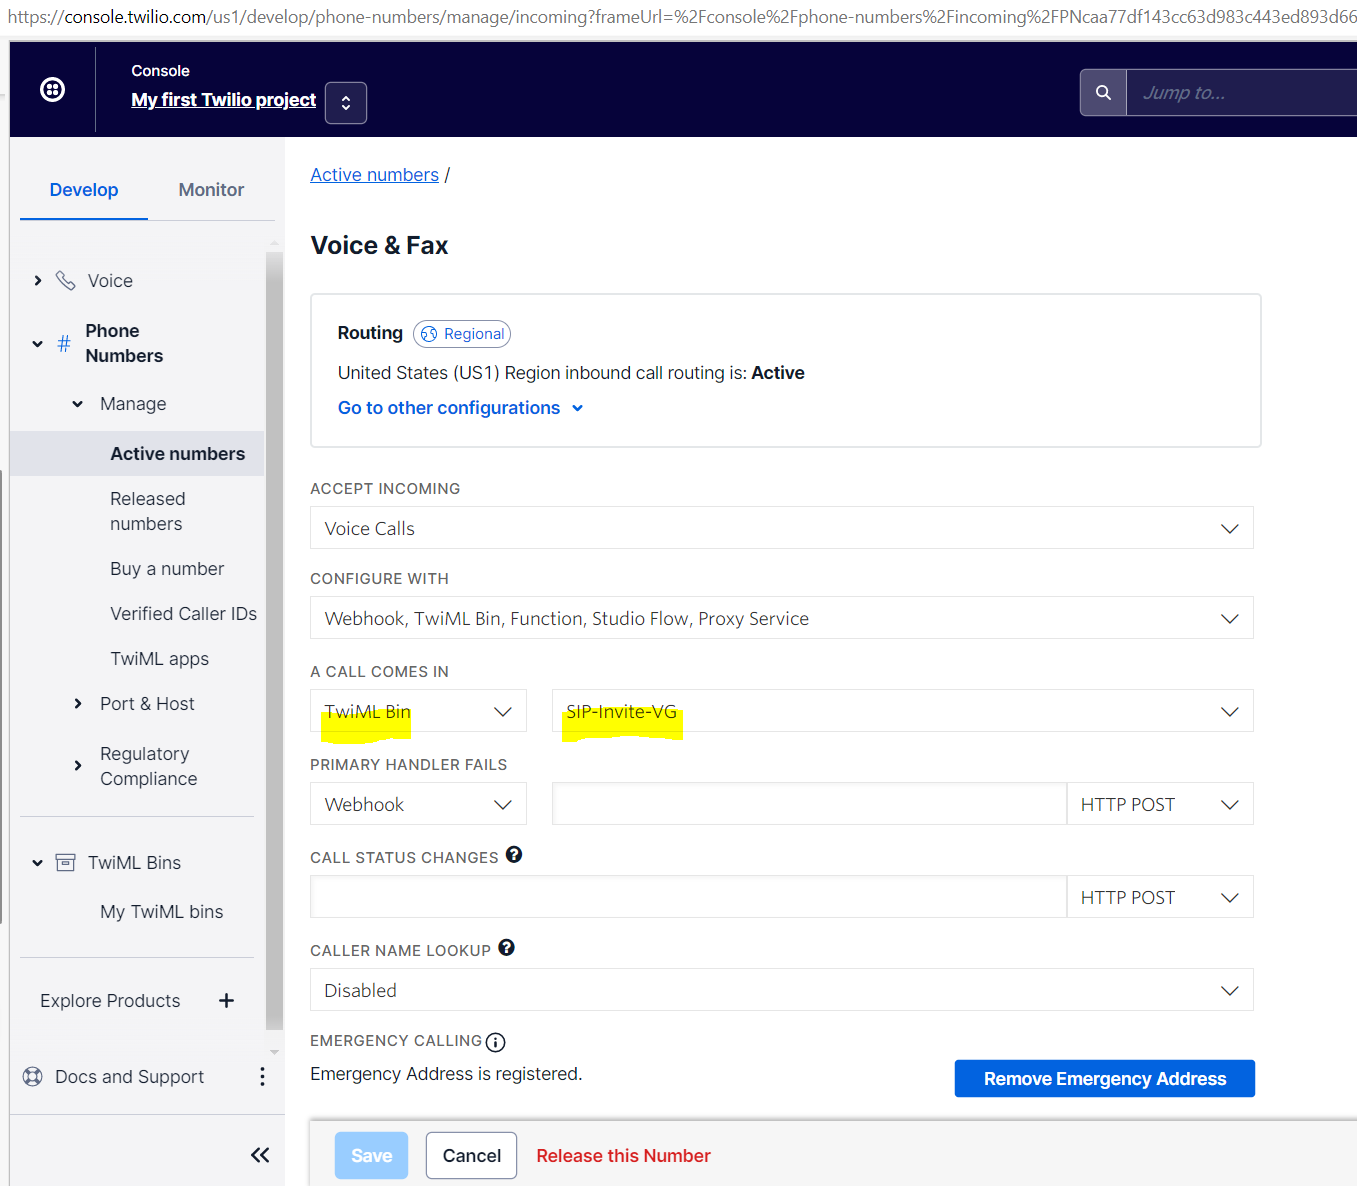Click the Active numbers breadcrumb link
The height and width of the screenshot is (1186, 1357).
[x=374, y=175]
